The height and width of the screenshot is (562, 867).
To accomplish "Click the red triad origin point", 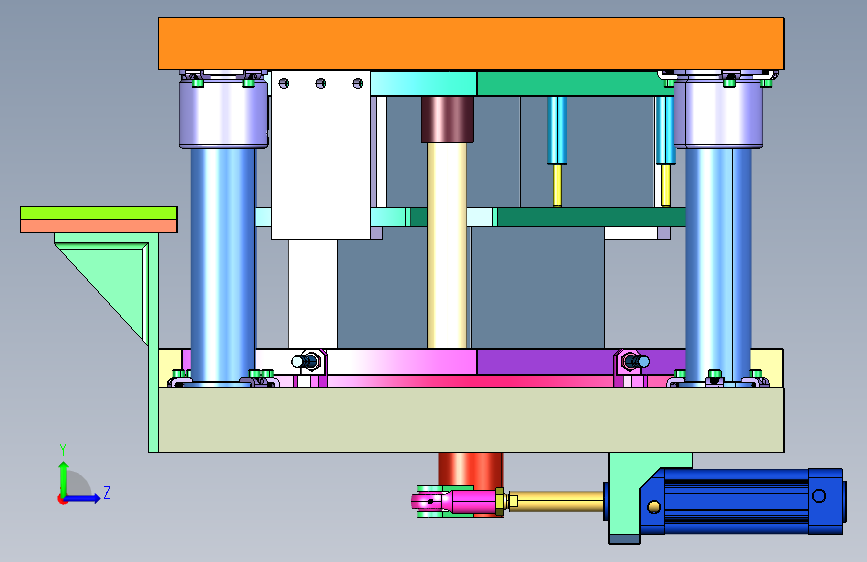I will pyautogui.click(x=62, y=499).
